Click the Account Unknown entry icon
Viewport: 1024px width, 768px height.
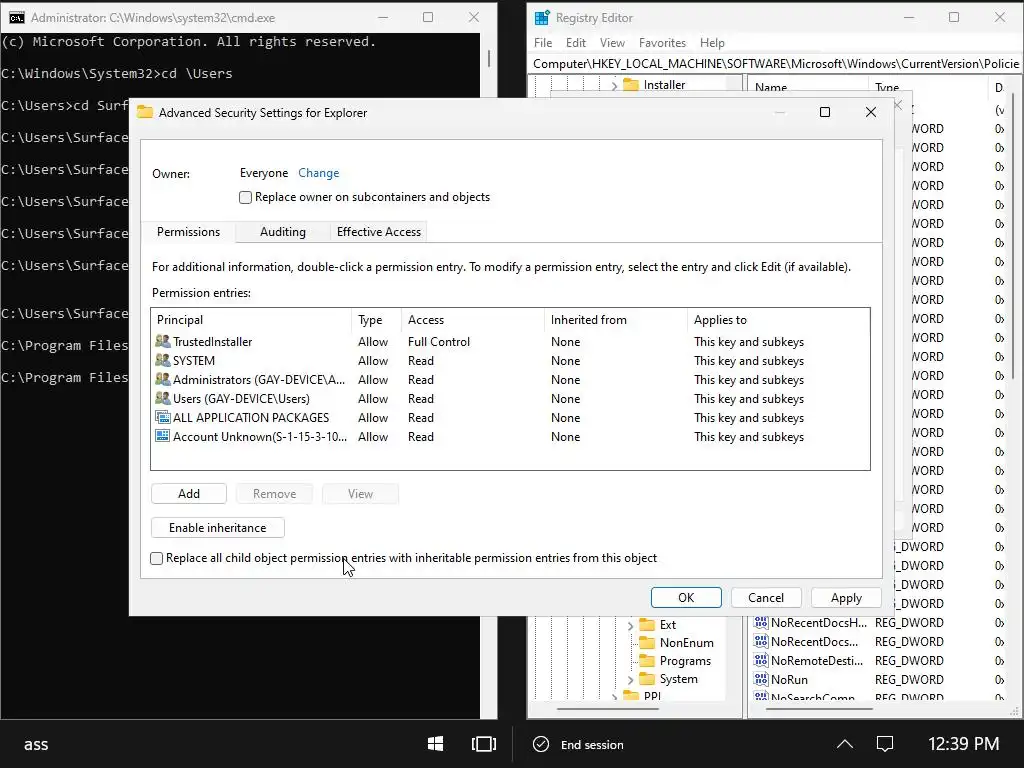tap(163, 436)
